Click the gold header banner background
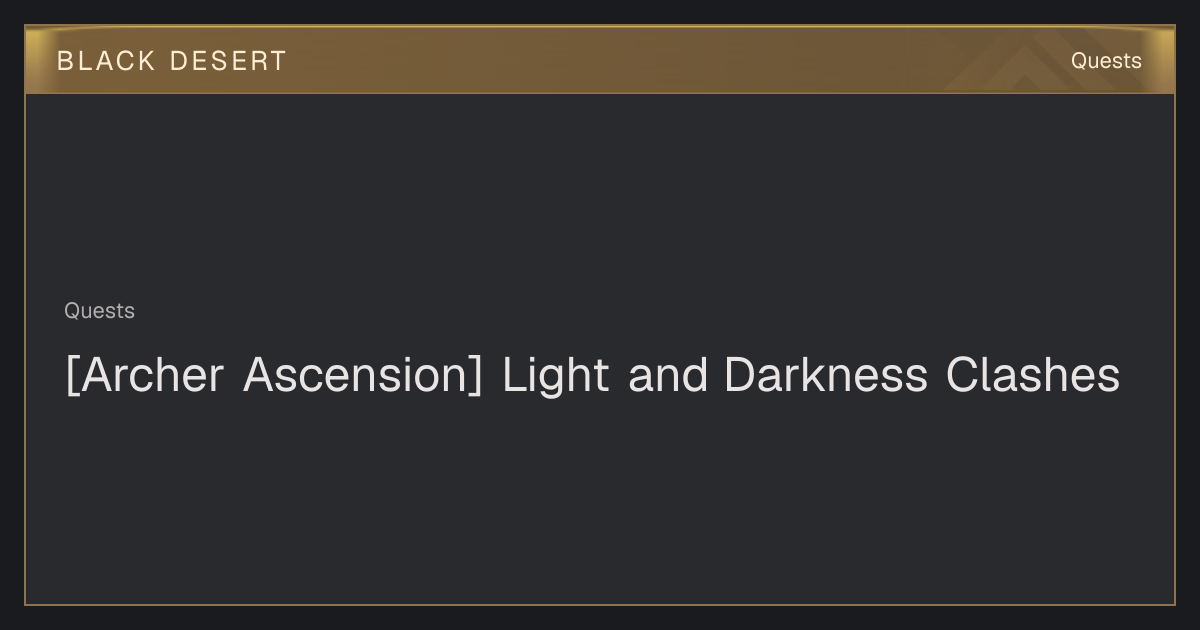 coord(600,60)
